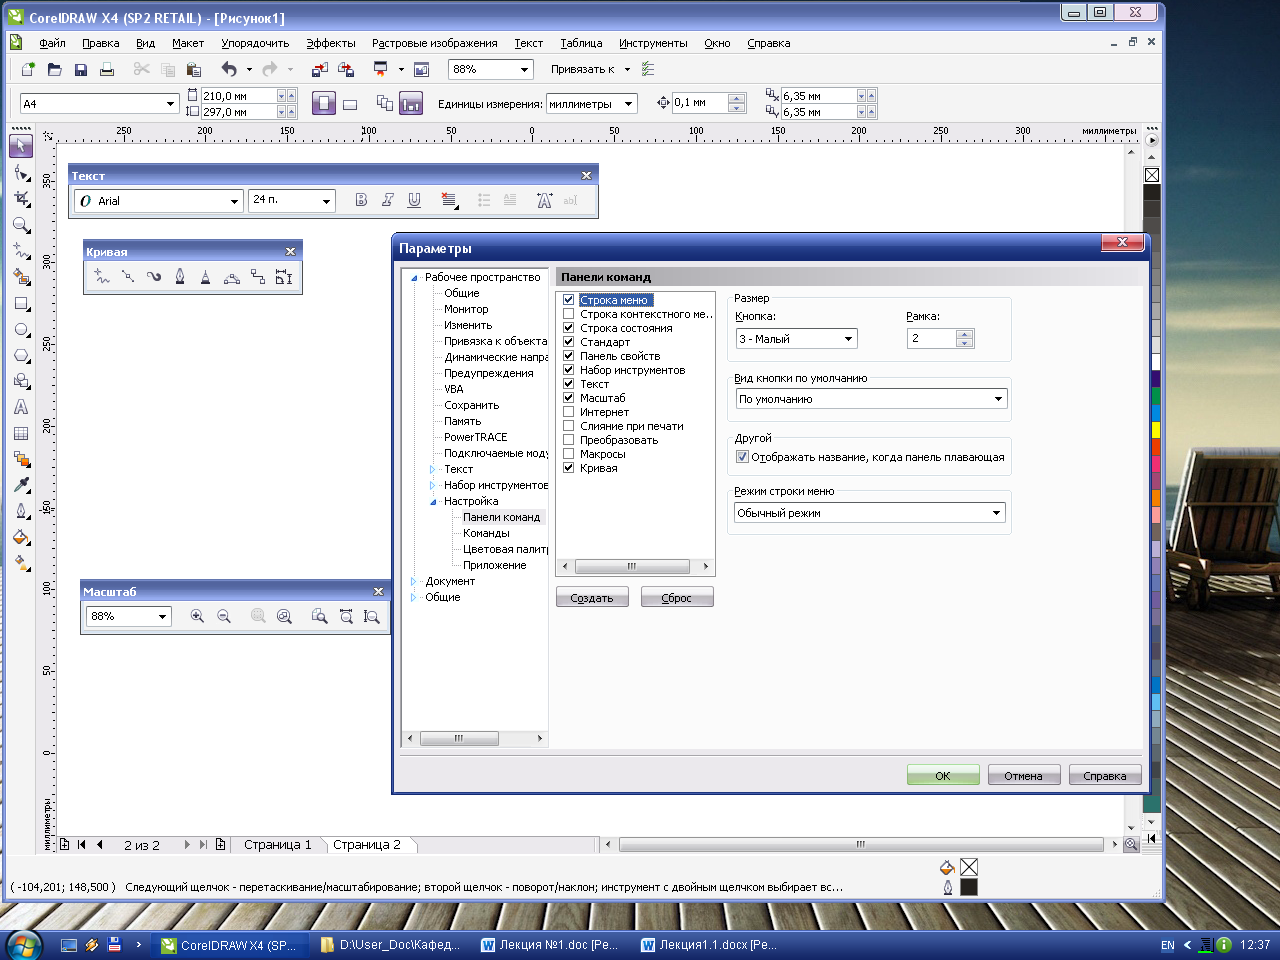Expand the Документ tree node

413,581
